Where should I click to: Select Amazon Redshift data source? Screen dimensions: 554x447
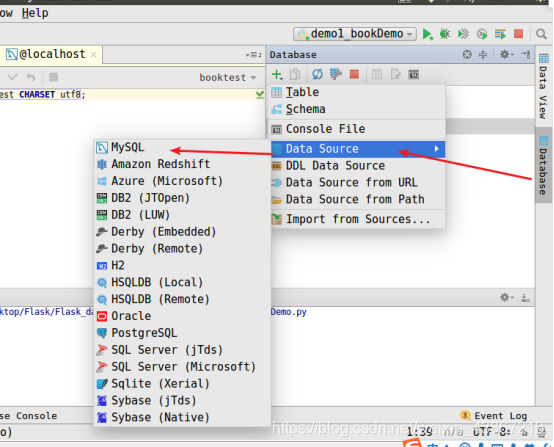(x=182, y=164)
